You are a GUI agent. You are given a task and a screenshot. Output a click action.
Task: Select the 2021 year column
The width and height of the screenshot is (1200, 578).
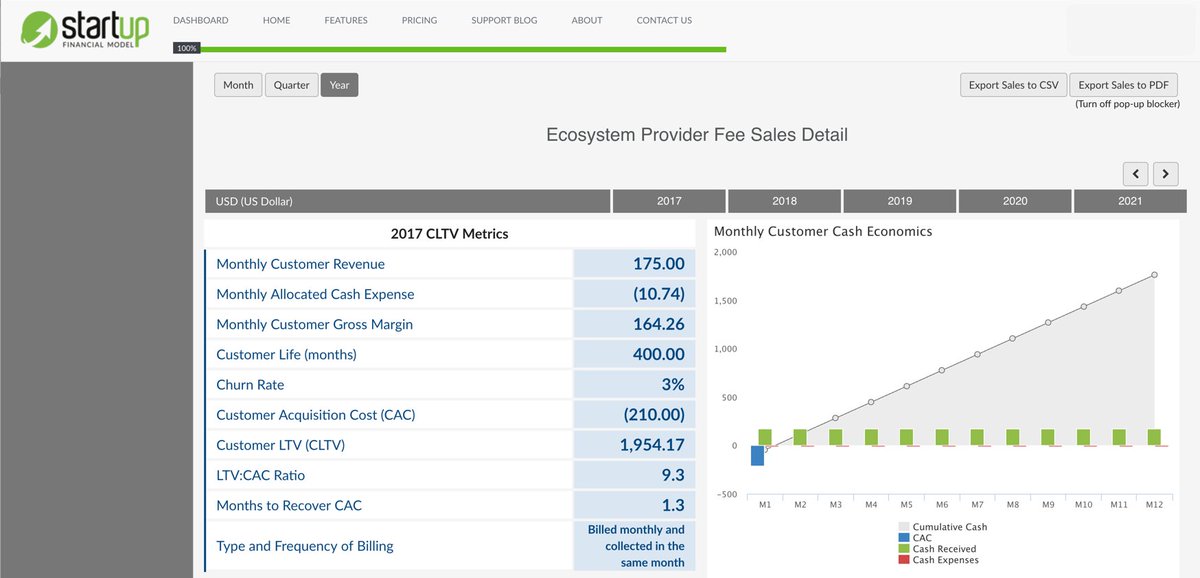pyautogui.click(x=1130, y=201)
